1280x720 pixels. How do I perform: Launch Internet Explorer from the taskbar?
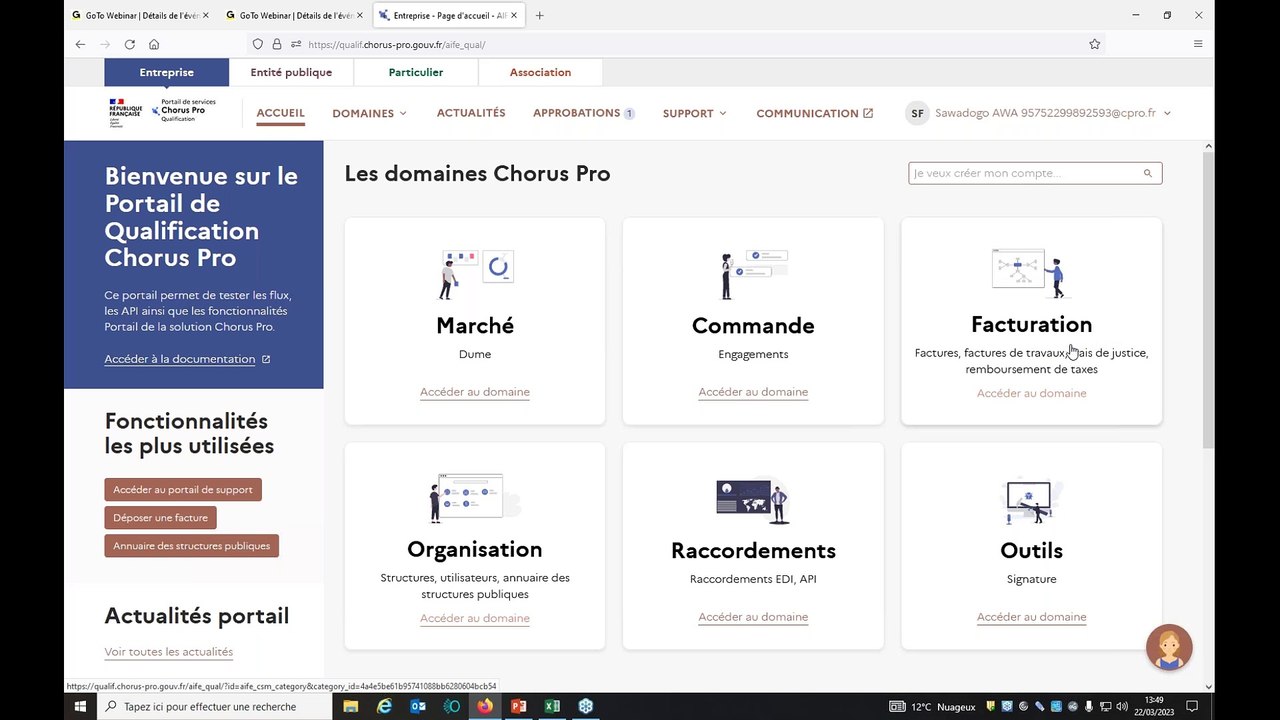384,706
